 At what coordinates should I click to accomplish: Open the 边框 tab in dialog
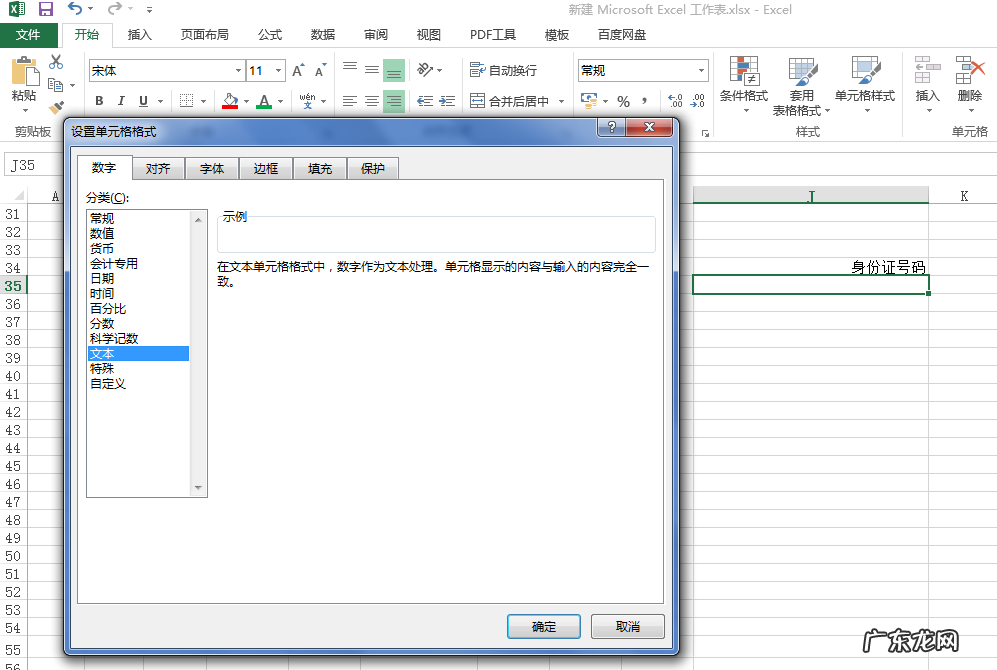(x=266, y=168)
